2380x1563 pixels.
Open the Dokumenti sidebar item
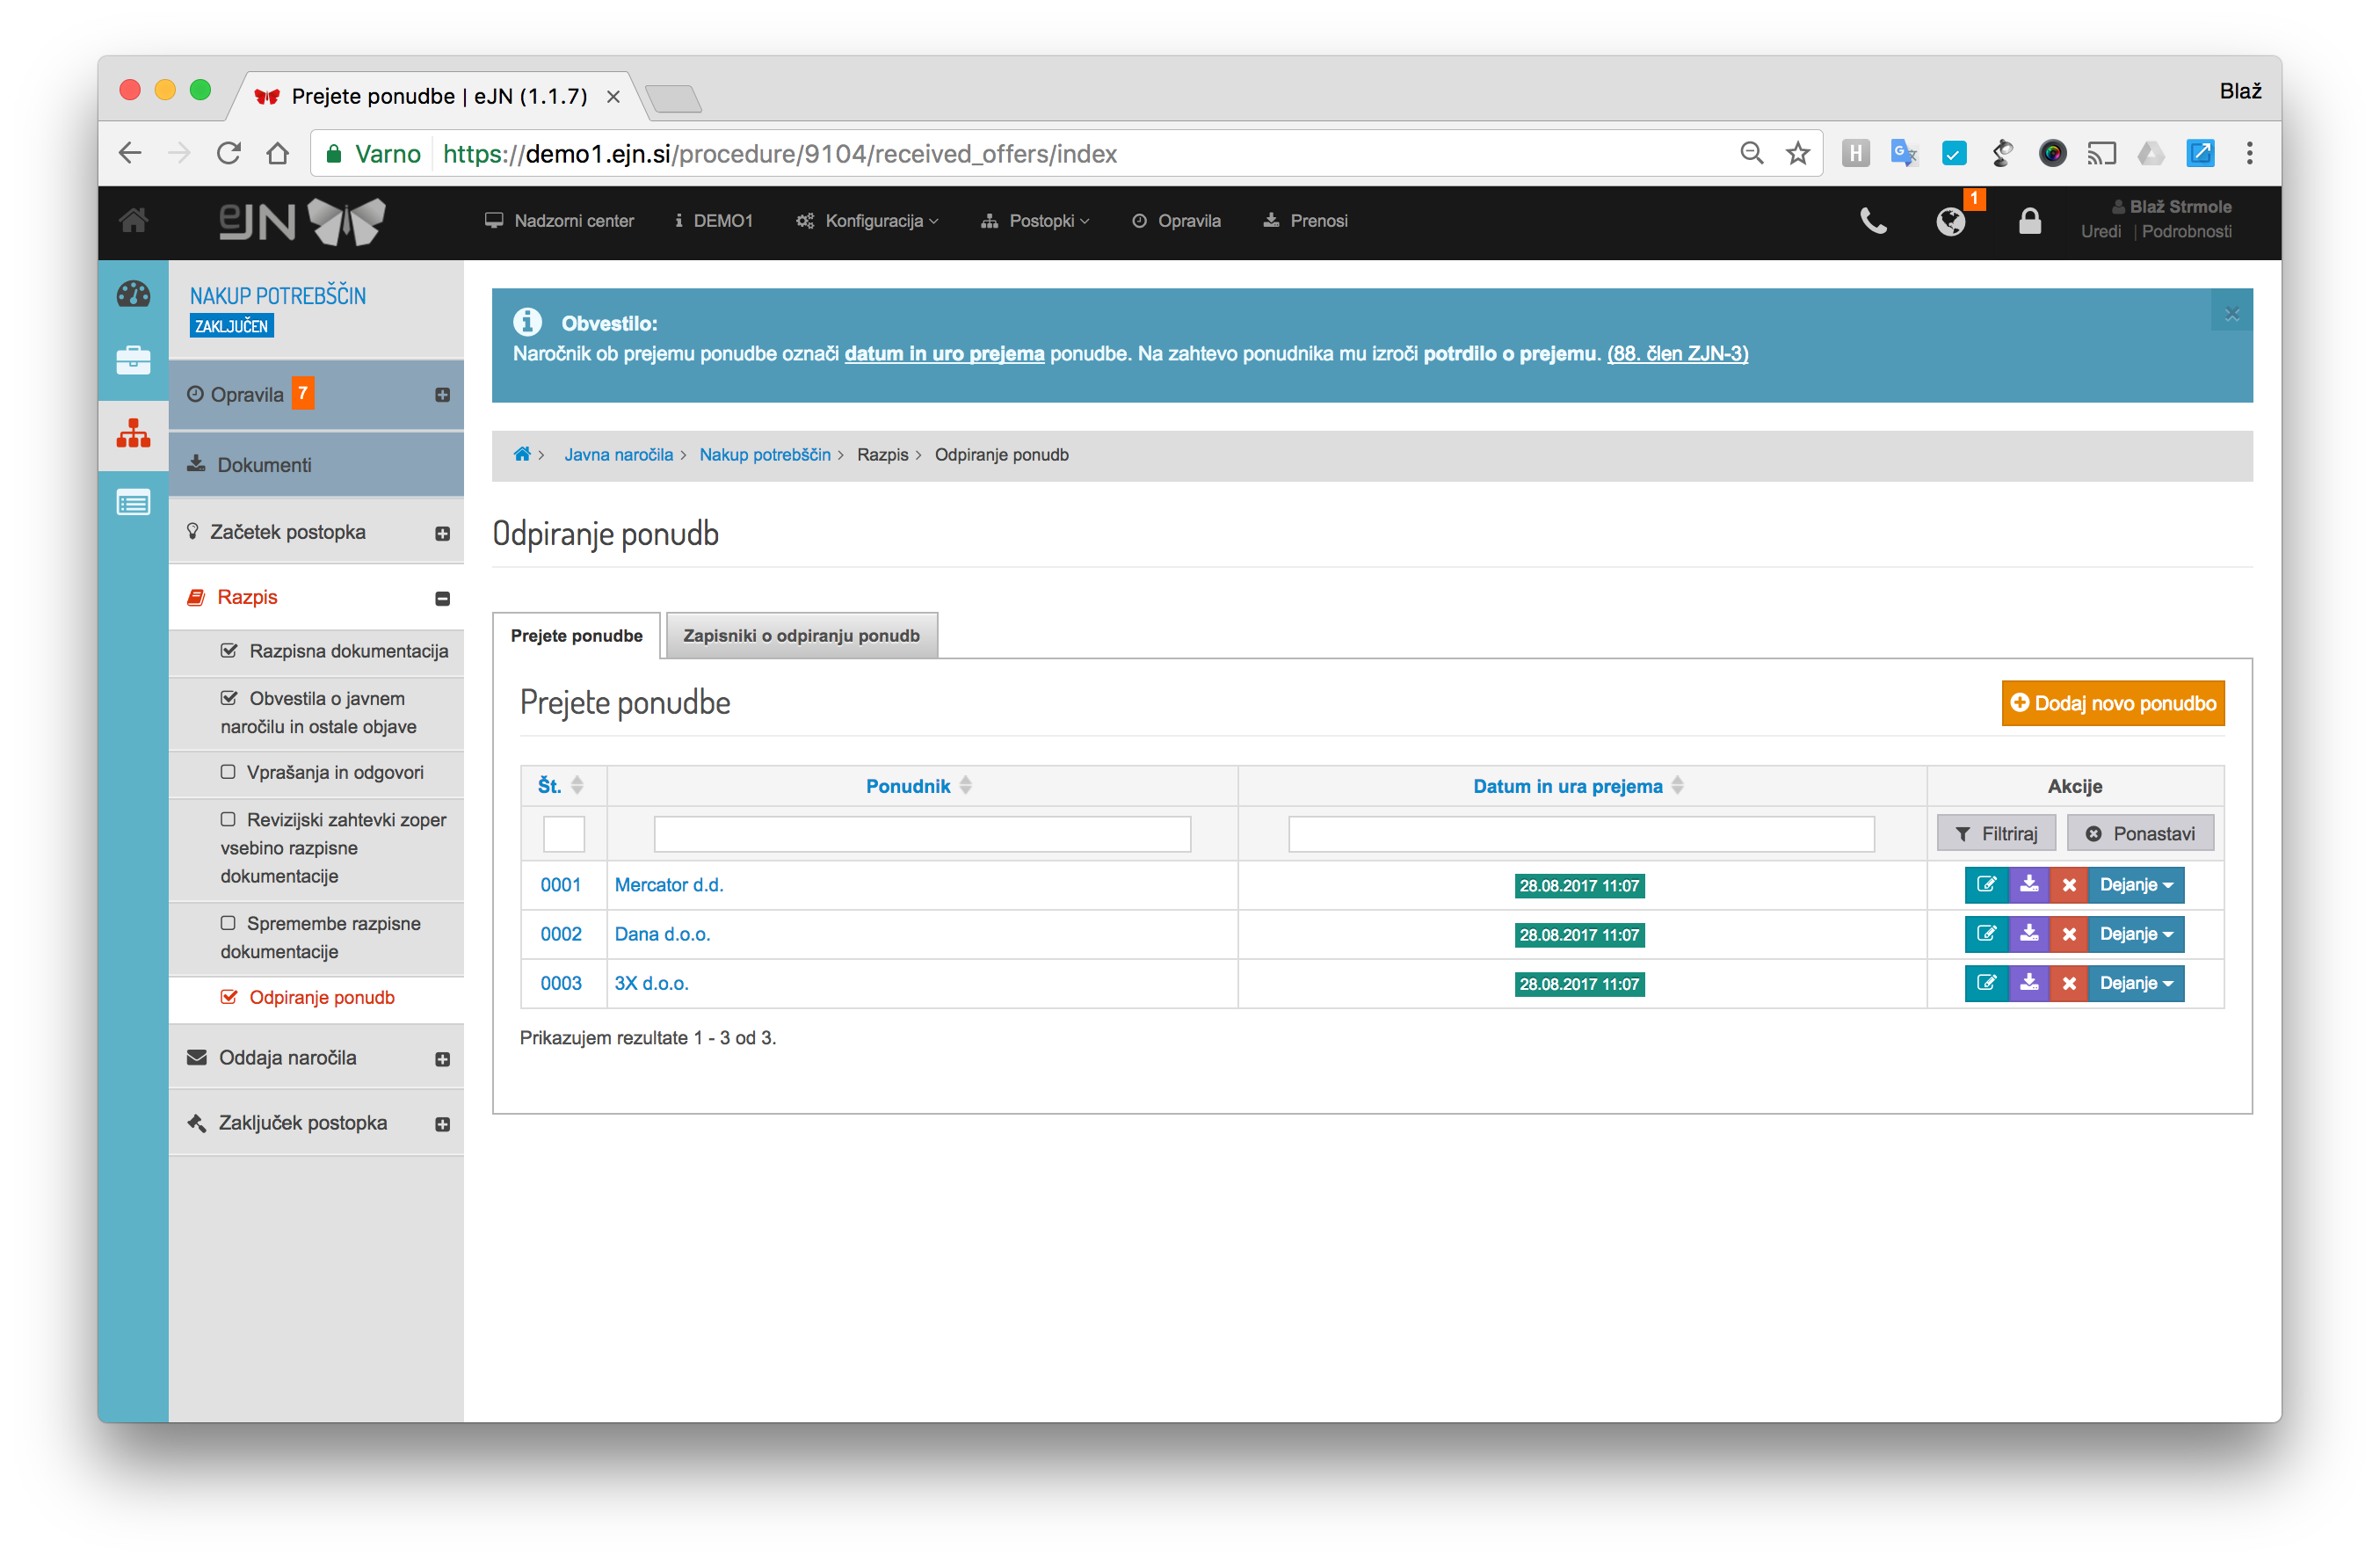(x=316, y=465)
